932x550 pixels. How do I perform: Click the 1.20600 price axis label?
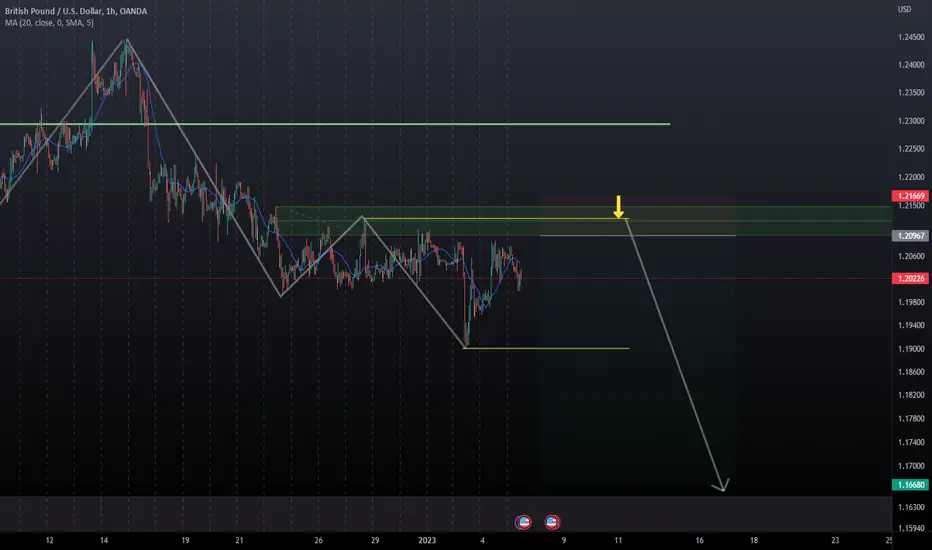click(x=911, y=256)
